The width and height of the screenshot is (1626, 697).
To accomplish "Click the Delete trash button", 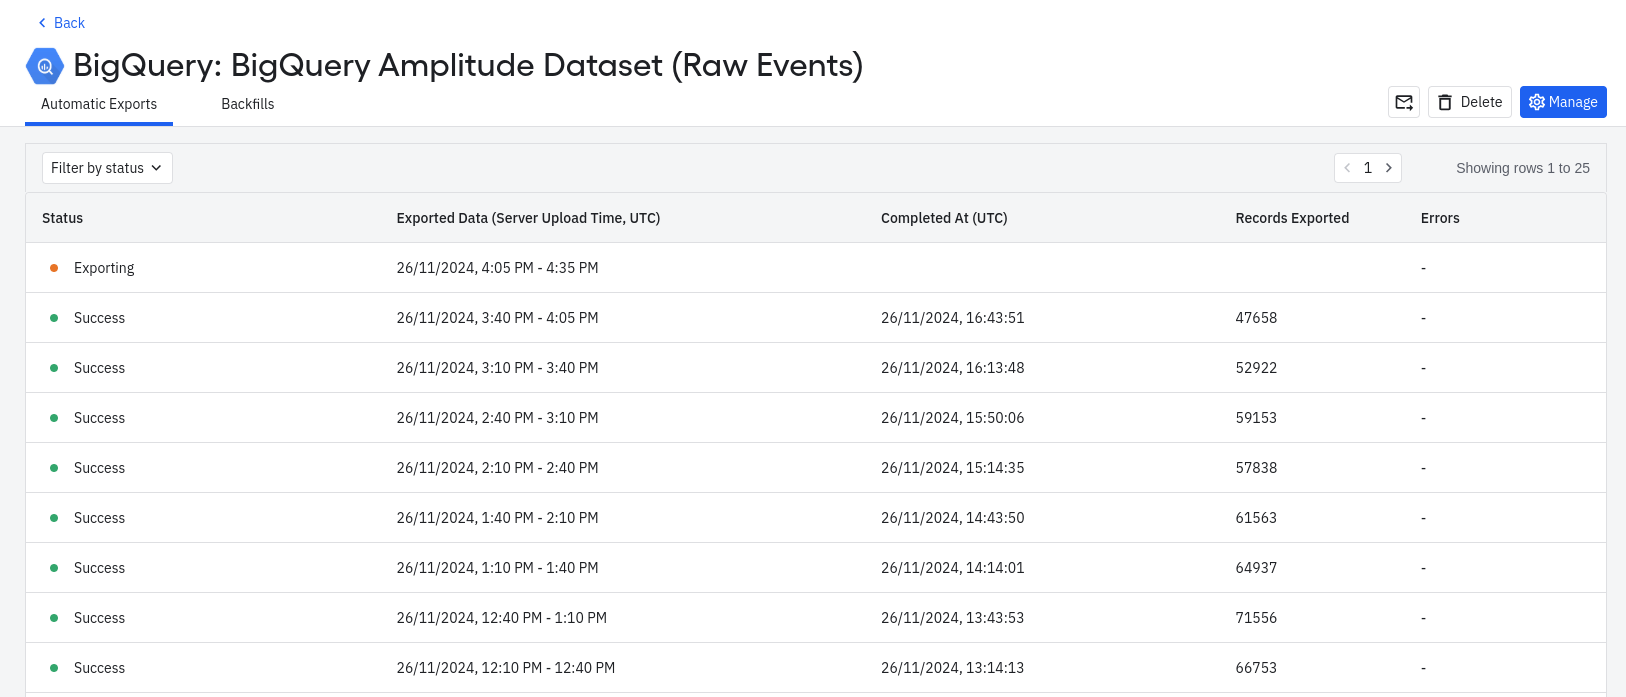I will click(1470, 102).
